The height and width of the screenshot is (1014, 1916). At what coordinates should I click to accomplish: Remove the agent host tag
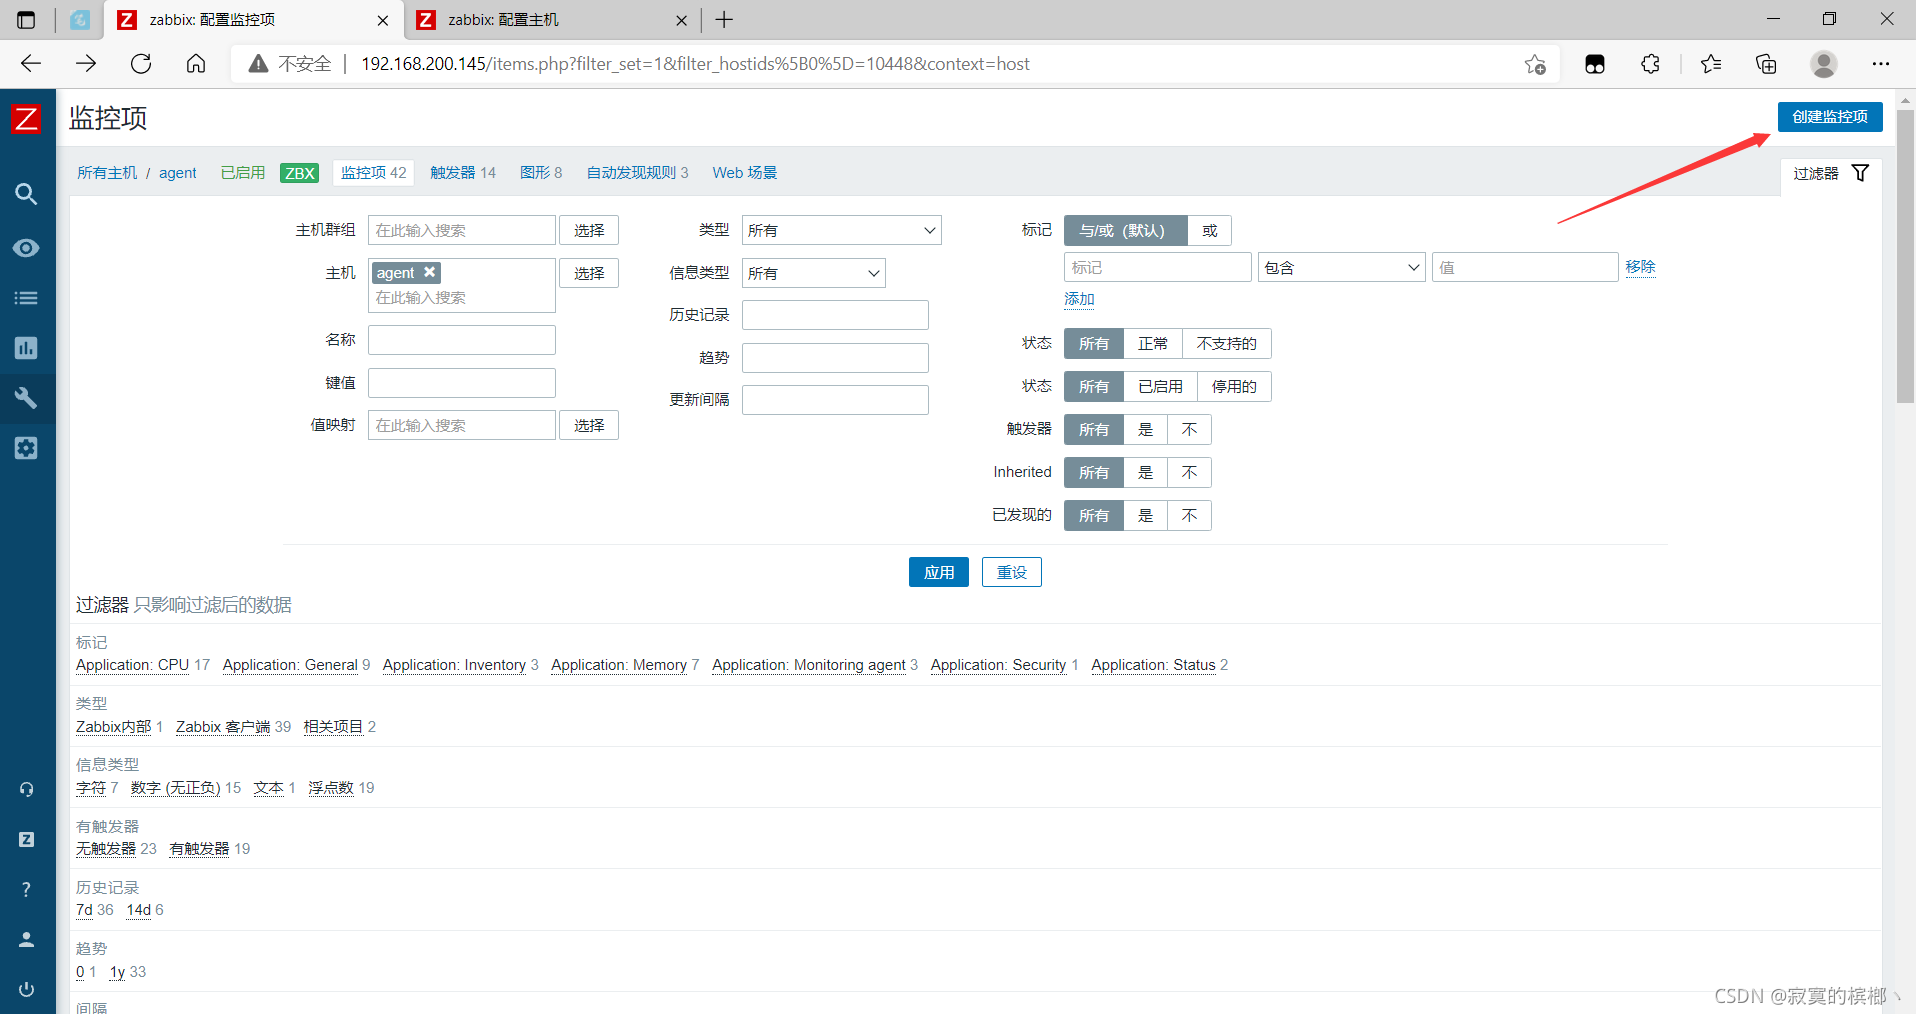430,272
